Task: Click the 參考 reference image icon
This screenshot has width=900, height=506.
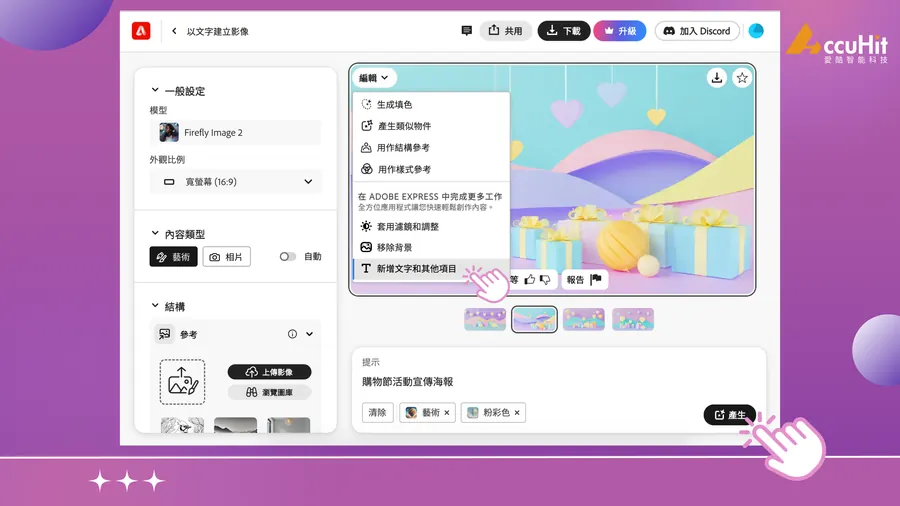Action: (x=164, y=334)
